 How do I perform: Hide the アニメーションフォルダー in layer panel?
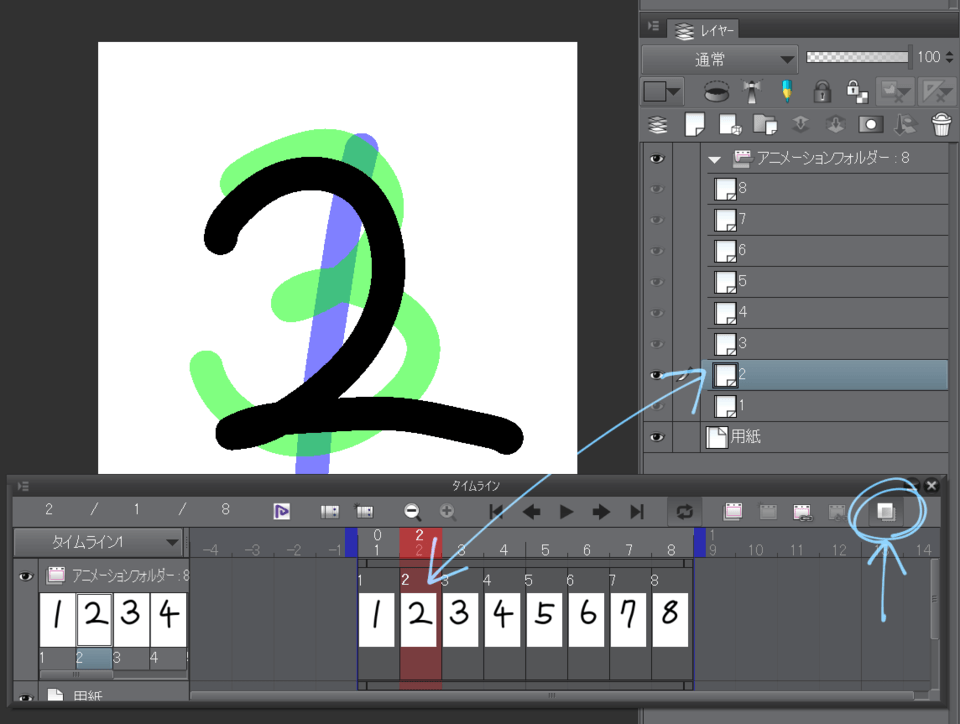(x=657, y=158)
